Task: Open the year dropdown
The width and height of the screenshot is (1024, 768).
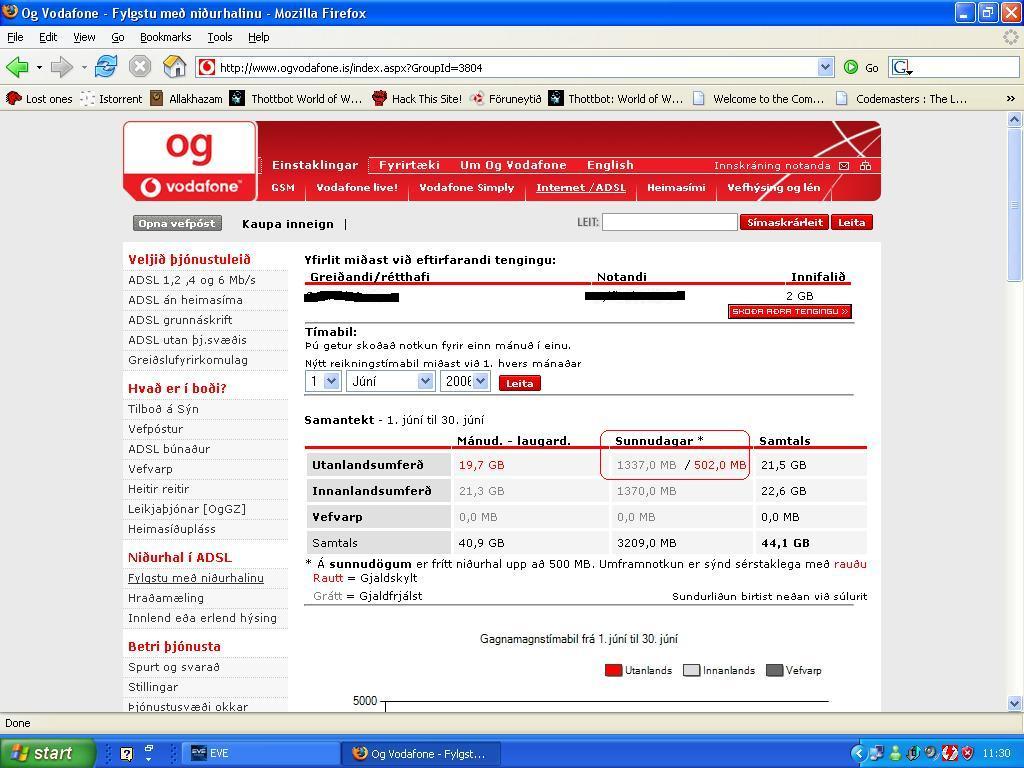Action: (465, 381)
